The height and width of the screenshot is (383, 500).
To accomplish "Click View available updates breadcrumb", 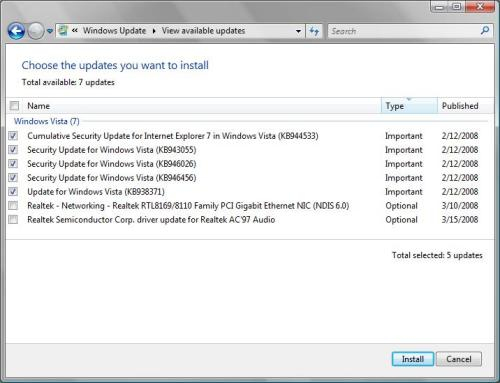I will (203, 31).
